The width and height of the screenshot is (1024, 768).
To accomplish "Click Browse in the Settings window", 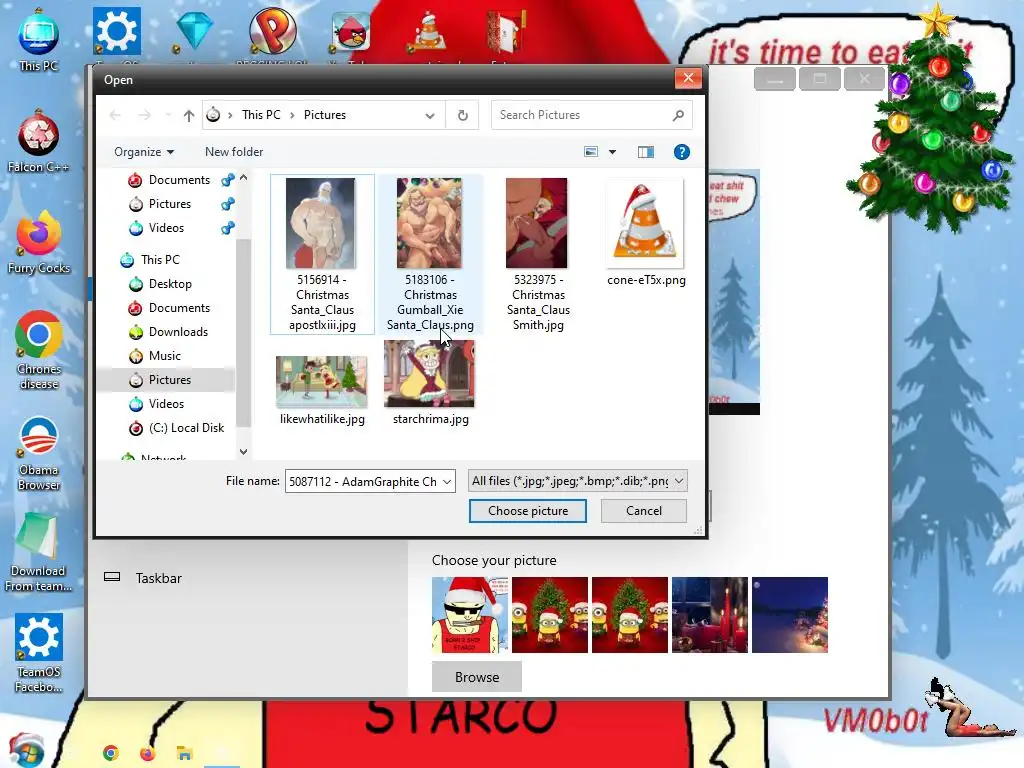I will [477, 677].
